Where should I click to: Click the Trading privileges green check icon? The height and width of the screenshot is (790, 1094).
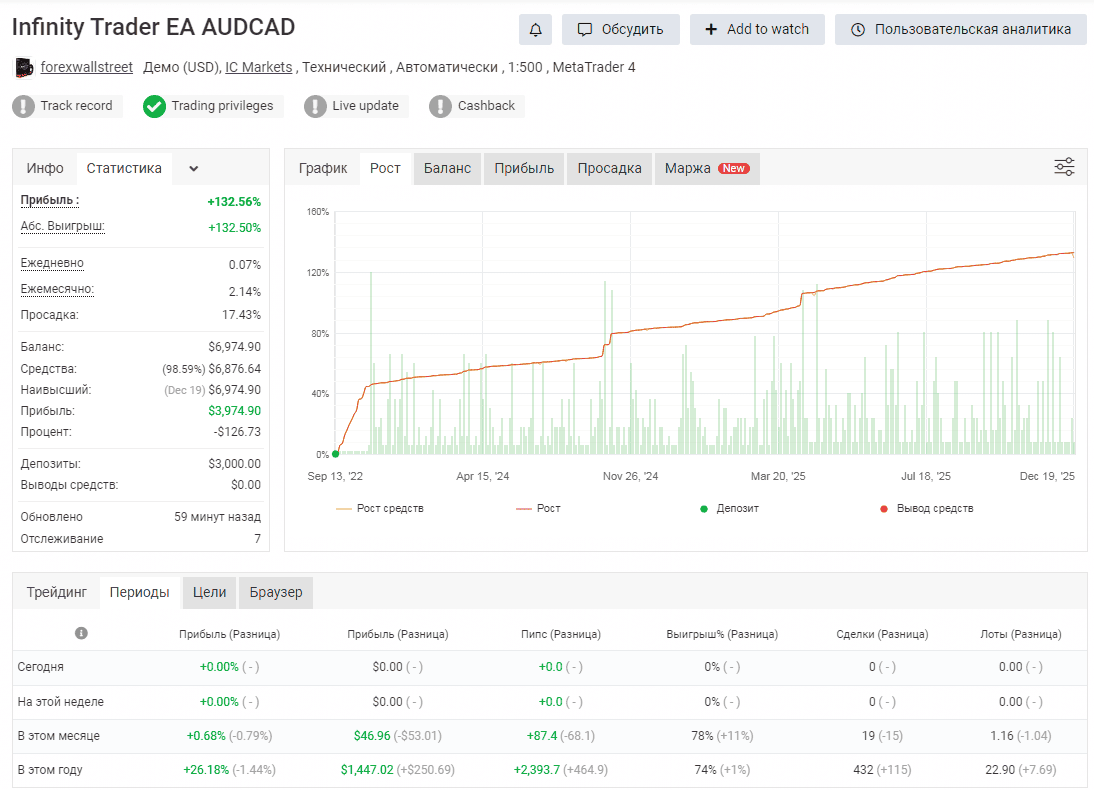[x=154, y=106]
